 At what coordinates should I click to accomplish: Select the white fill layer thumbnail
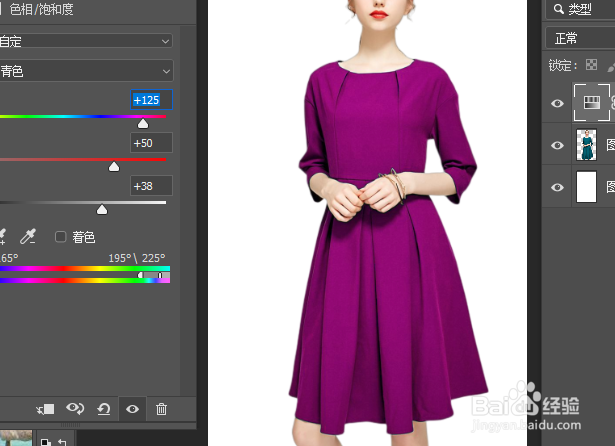click(x=586, y=187)
